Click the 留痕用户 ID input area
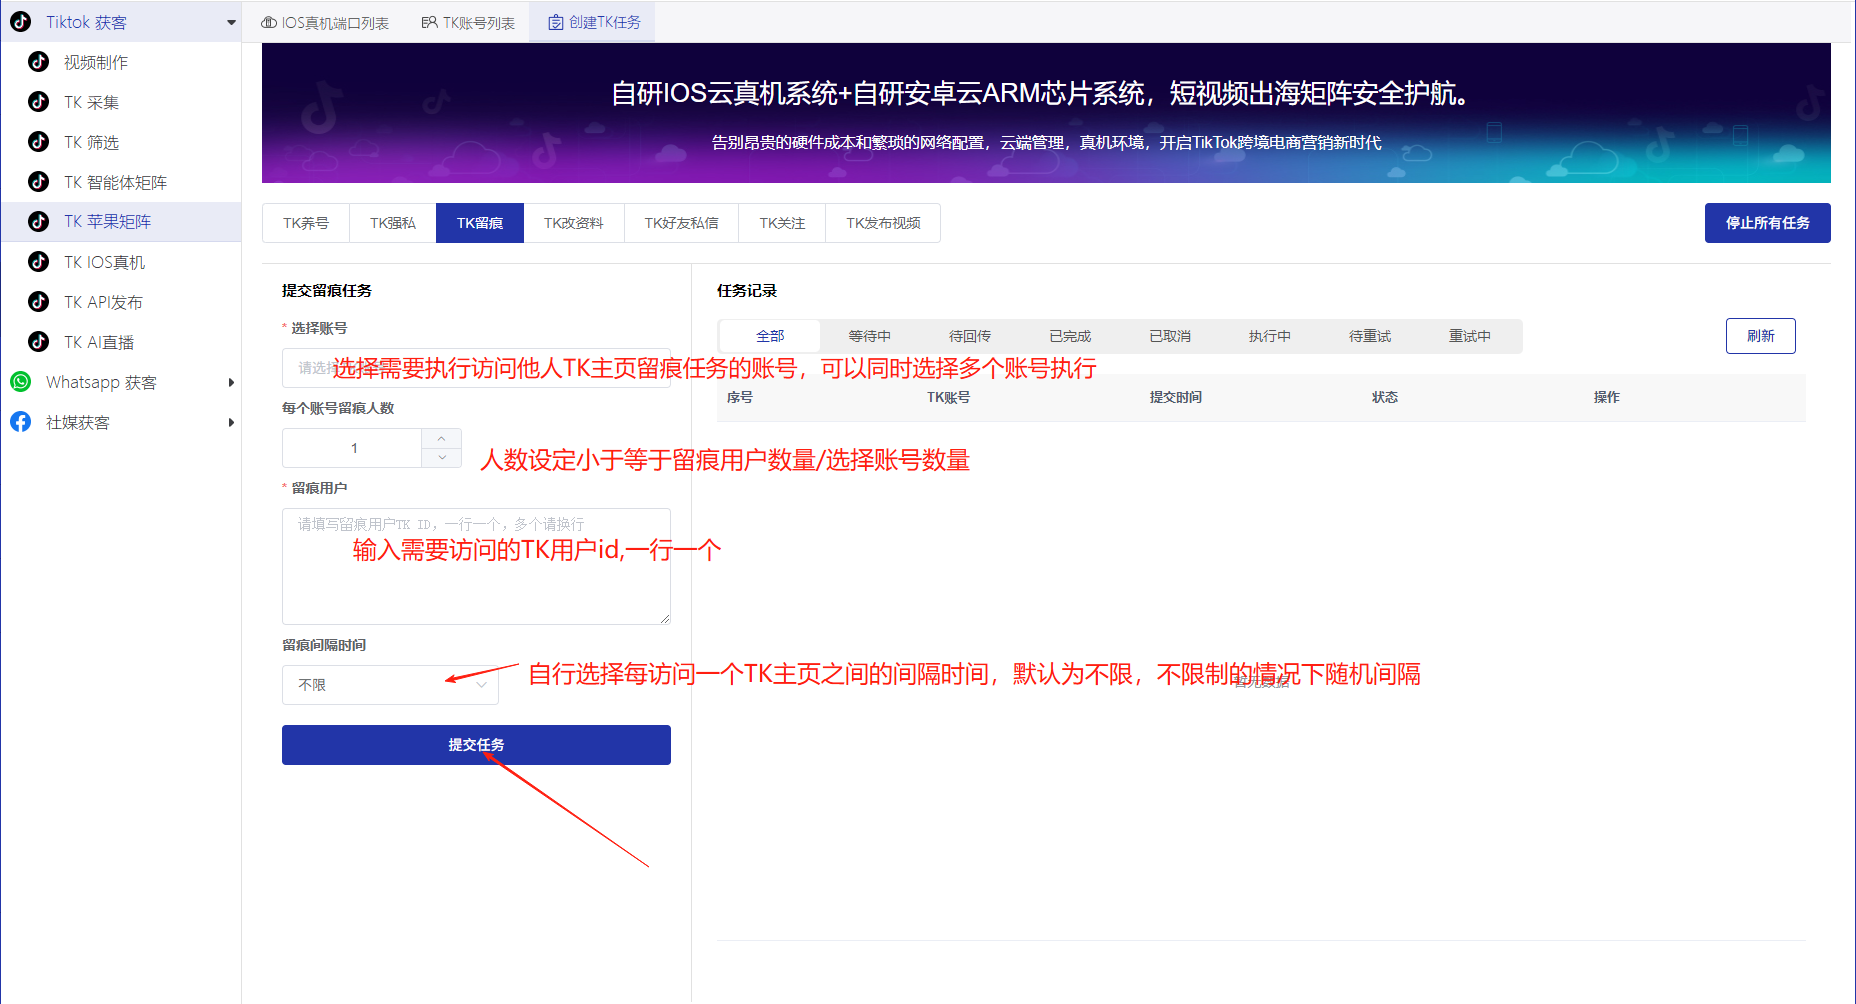The height and width of the screenshot is (1004, 1856). [x=476, y=567]
